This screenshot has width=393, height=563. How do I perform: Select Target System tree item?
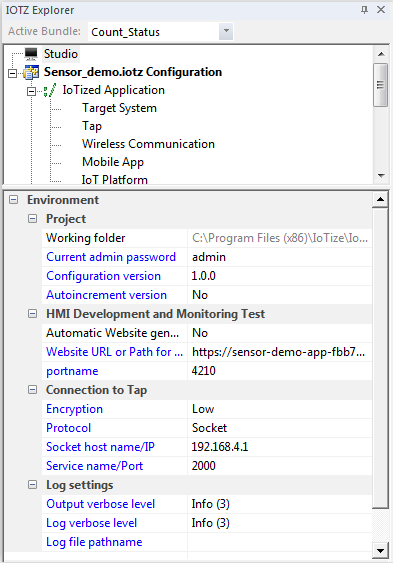coord(119,108)
